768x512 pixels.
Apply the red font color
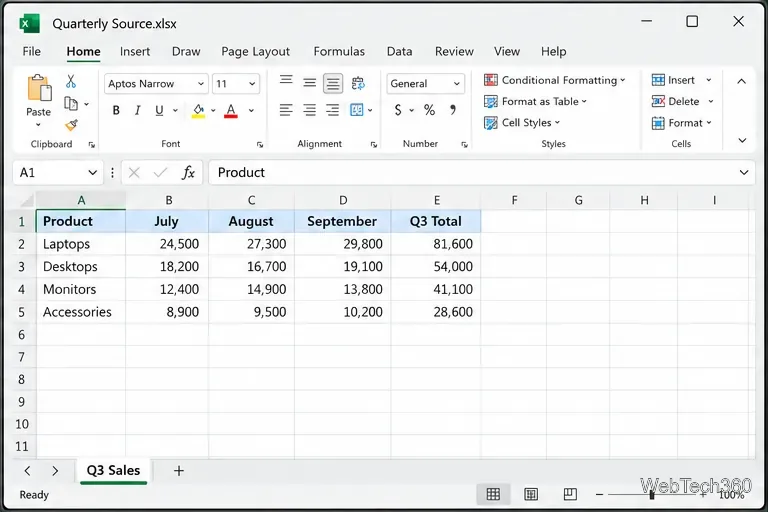pyautogui.click(x=231, y=111)
